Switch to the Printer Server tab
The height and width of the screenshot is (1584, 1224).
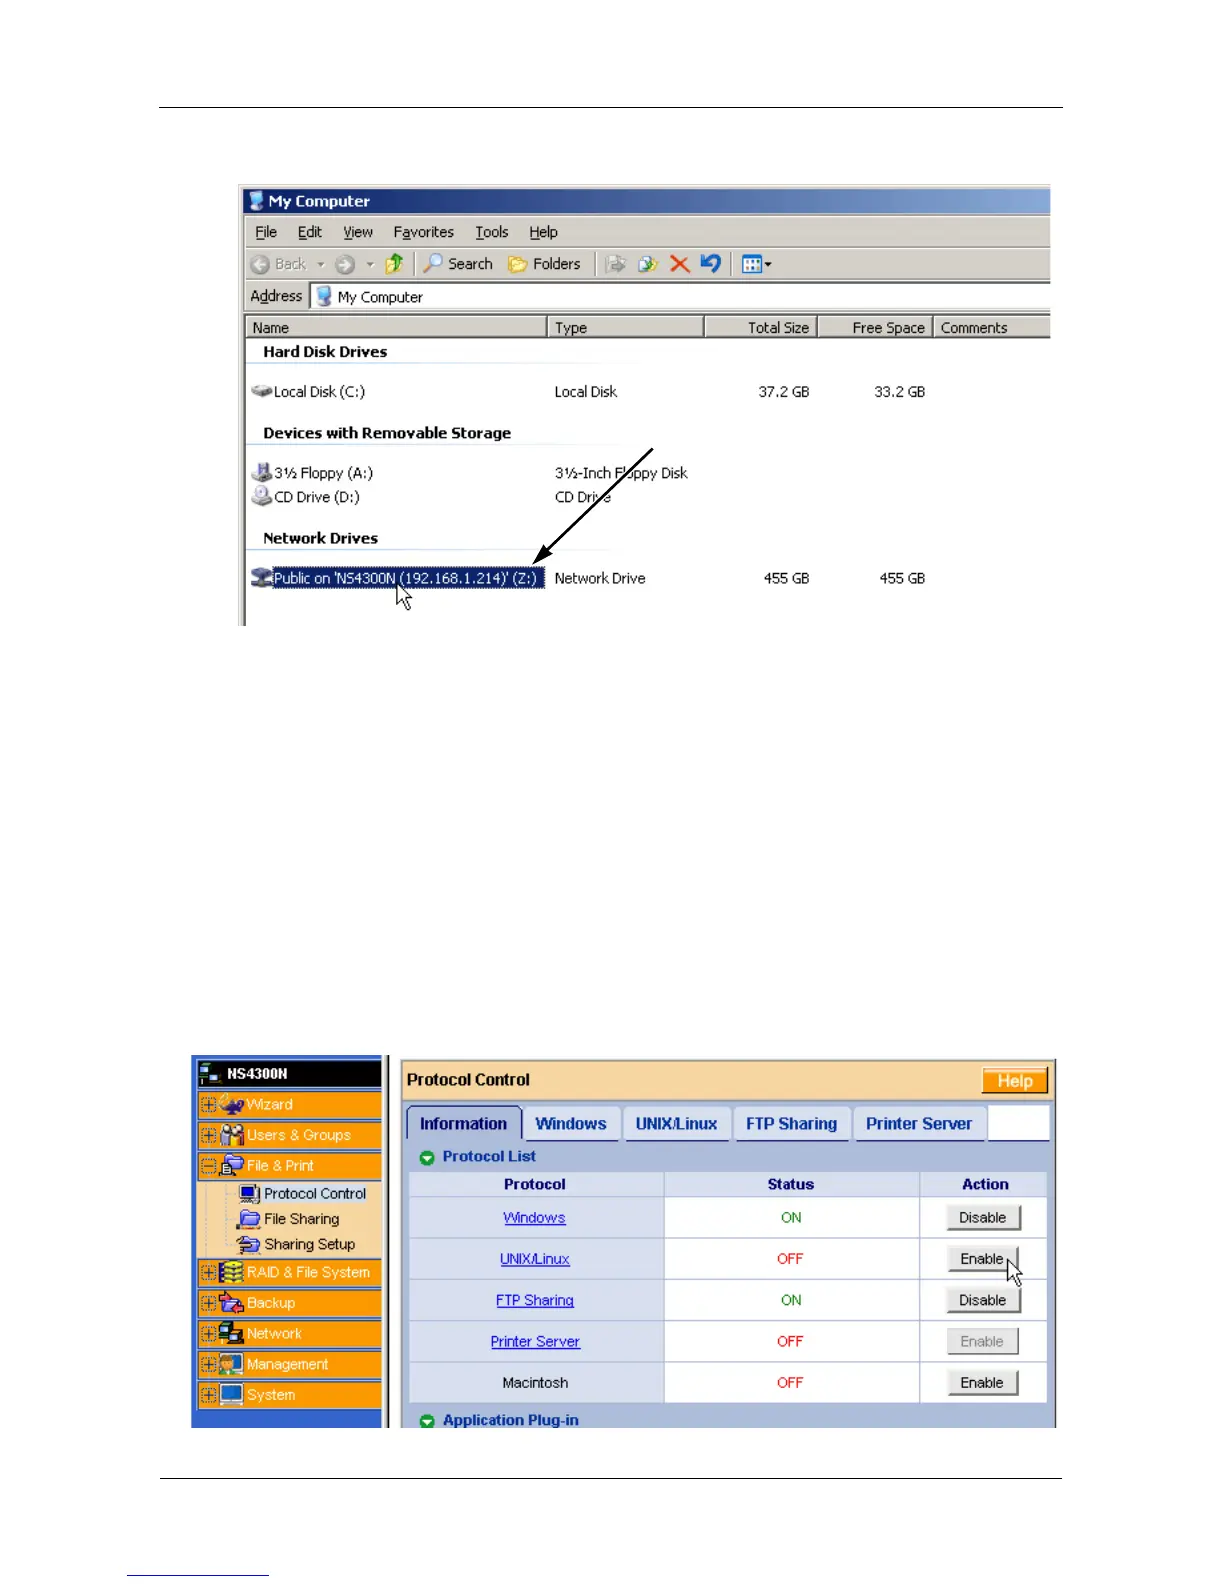919,1123
